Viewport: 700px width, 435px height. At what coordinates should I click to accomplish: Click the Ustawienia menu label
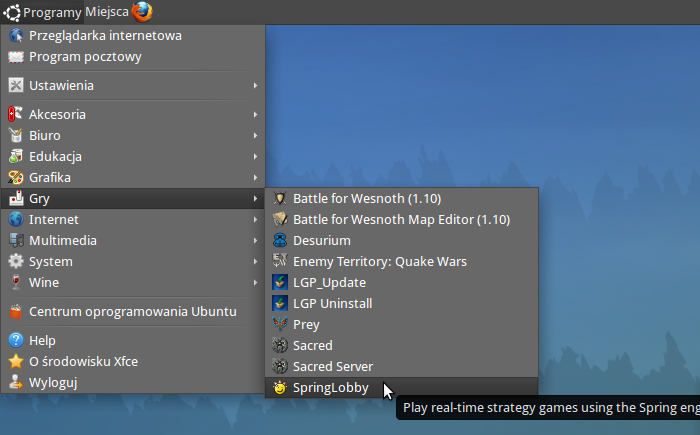pos(61,85)
